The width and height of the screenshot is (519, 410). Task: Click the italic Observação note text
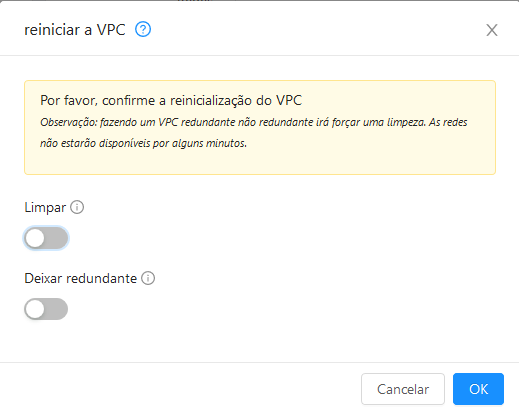point(254,133)
